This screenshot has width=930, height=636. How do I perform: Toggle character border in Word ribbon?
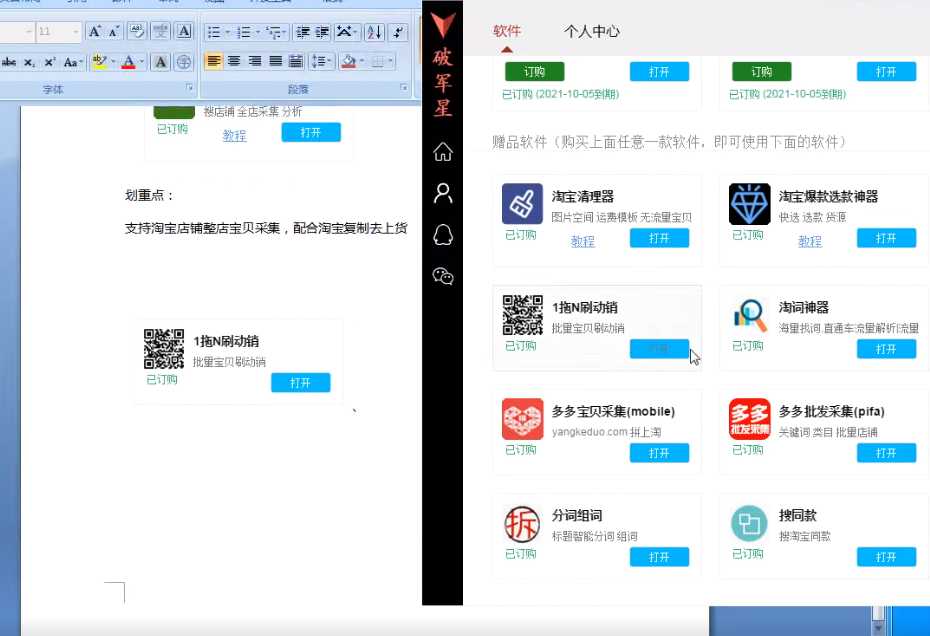click(184, 31)
